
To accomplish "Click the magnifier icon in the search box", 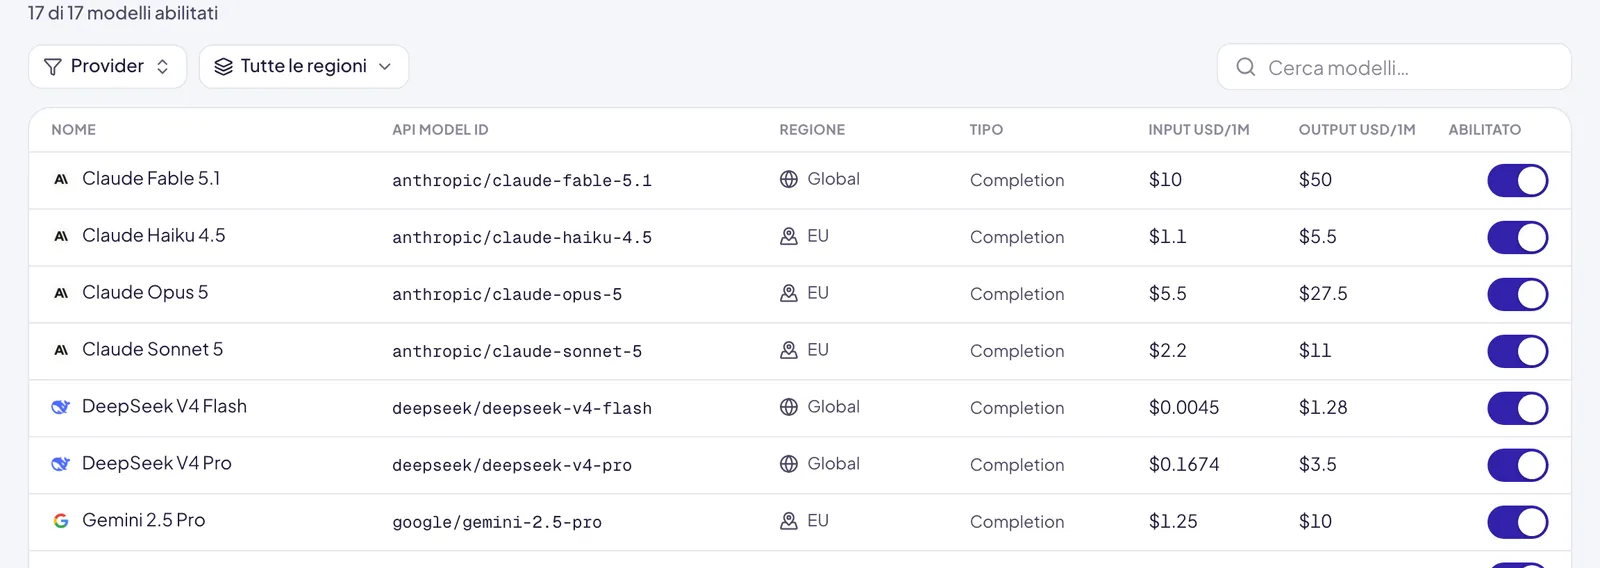I will click(1246, 67).
